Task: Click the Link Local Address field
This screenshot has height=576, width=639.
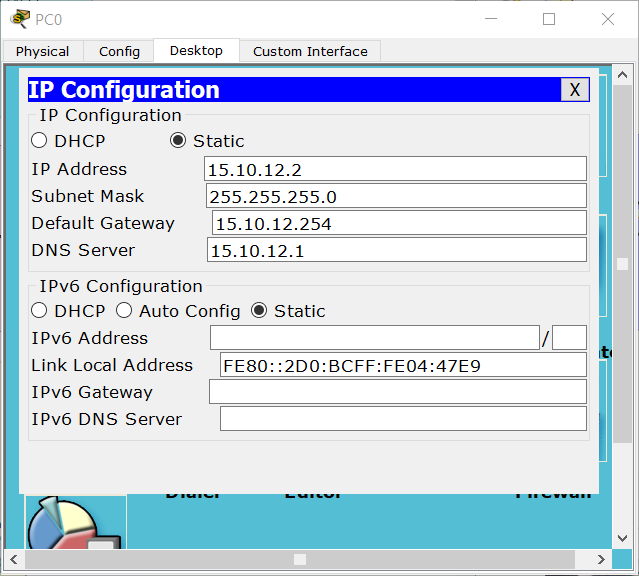Action: (x=403, y=365)
